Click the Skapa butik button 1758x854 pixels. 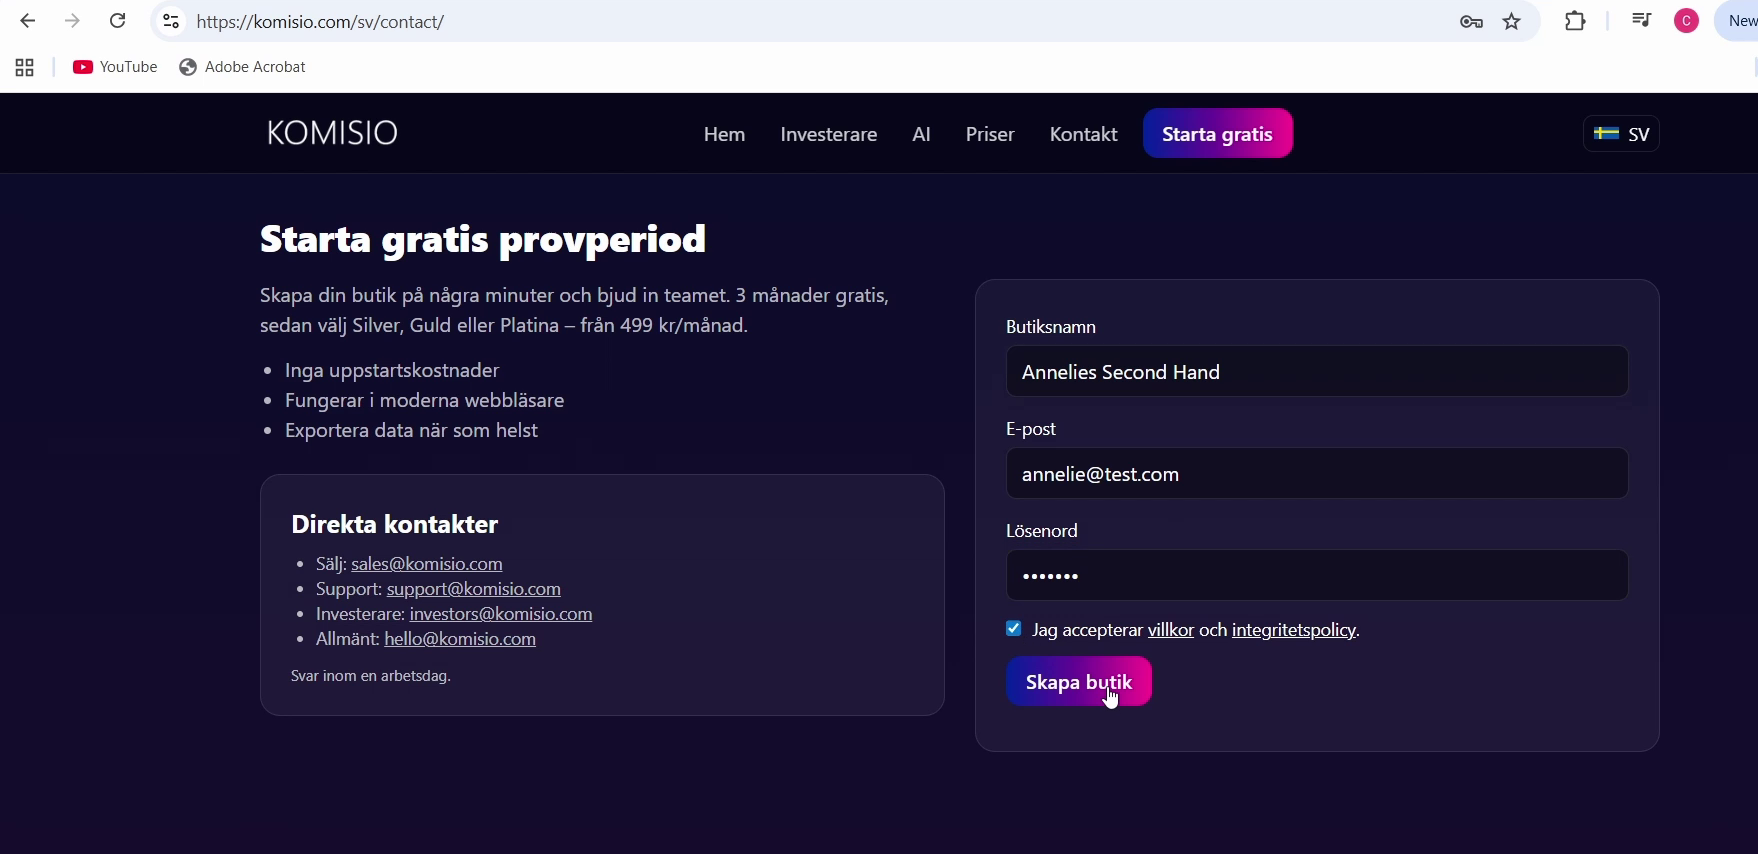point(1078,682)
